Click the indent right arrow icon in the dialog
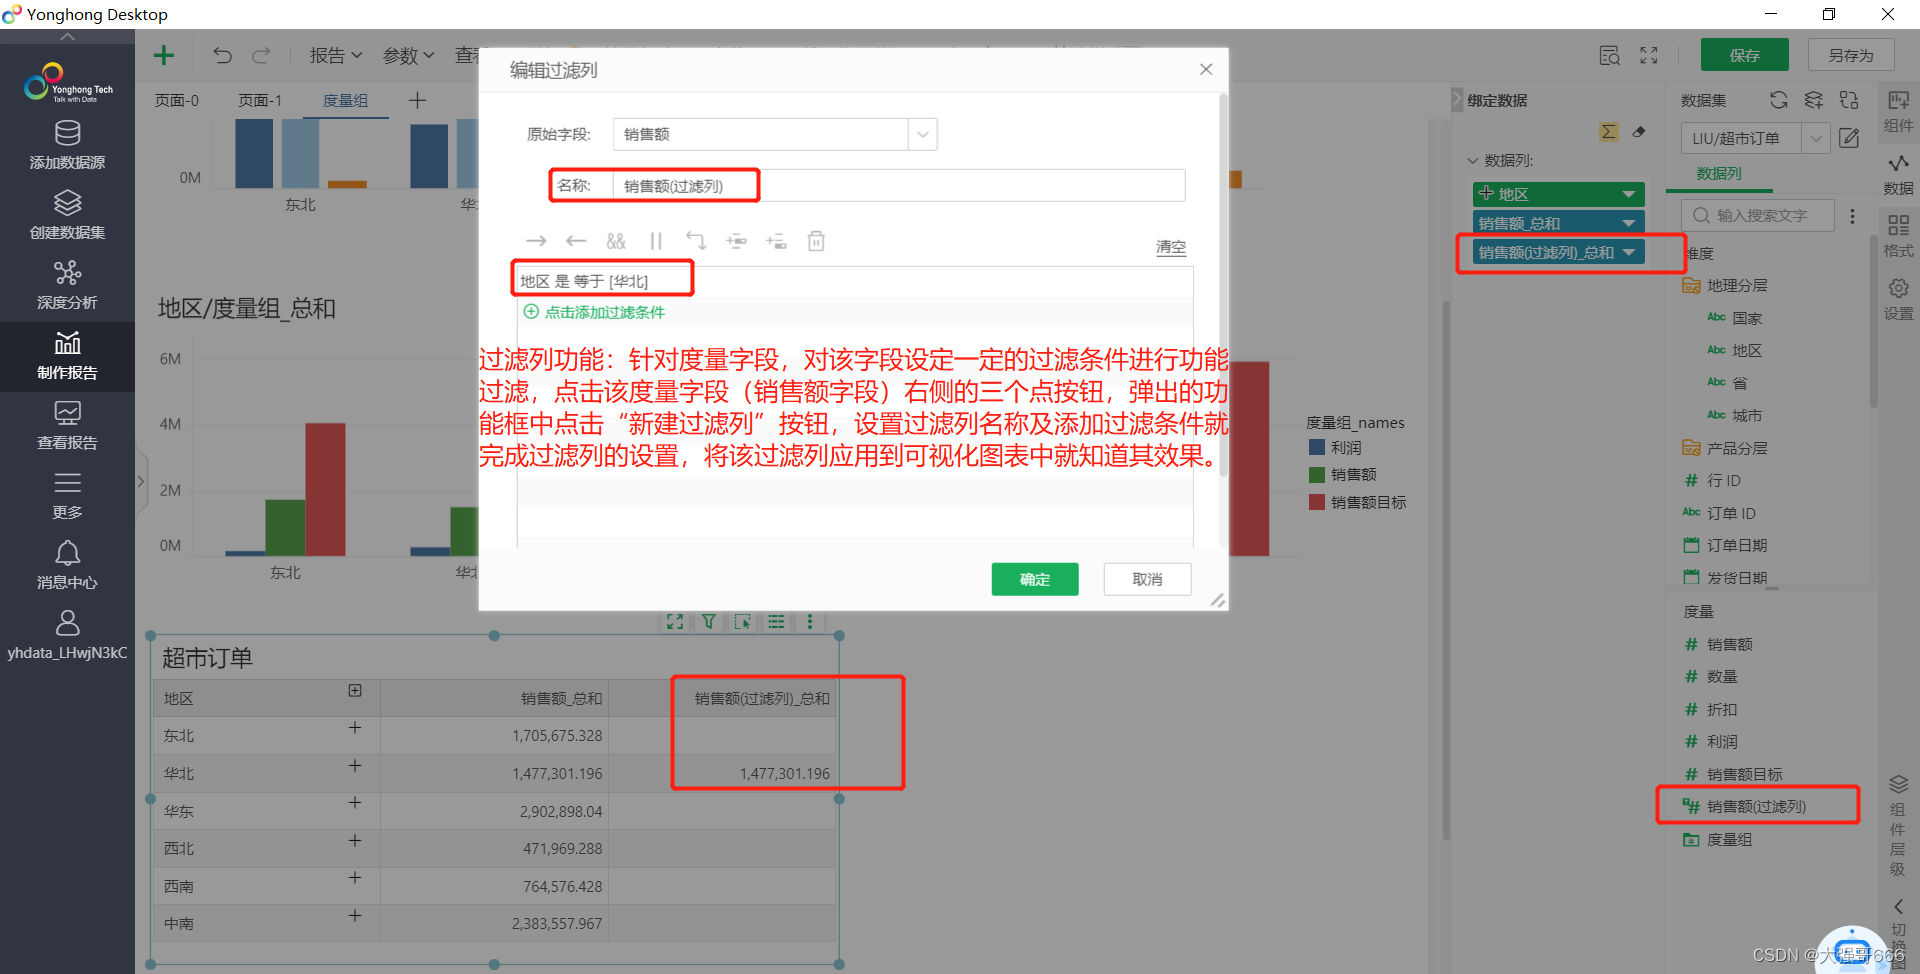The height and width of the screenshot is (974, 1920). [536, 241]
